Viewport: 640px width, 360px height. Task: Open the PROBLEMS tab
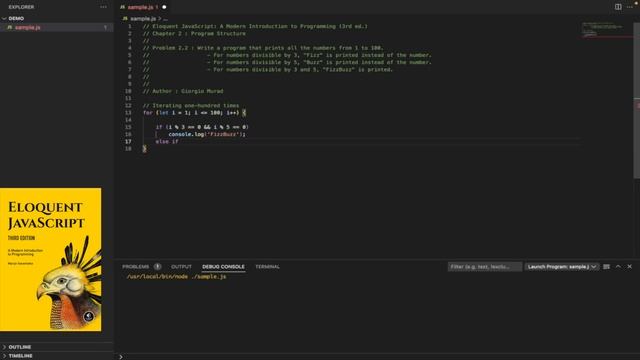tap(136, 267)
